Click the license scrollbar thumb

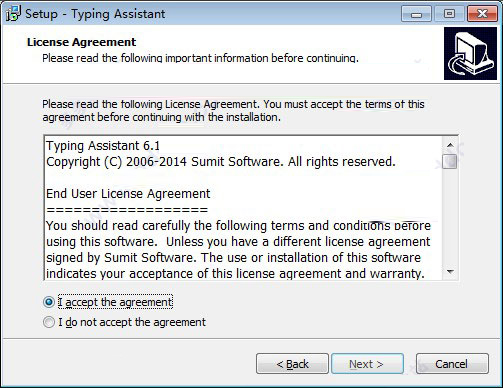450,161
